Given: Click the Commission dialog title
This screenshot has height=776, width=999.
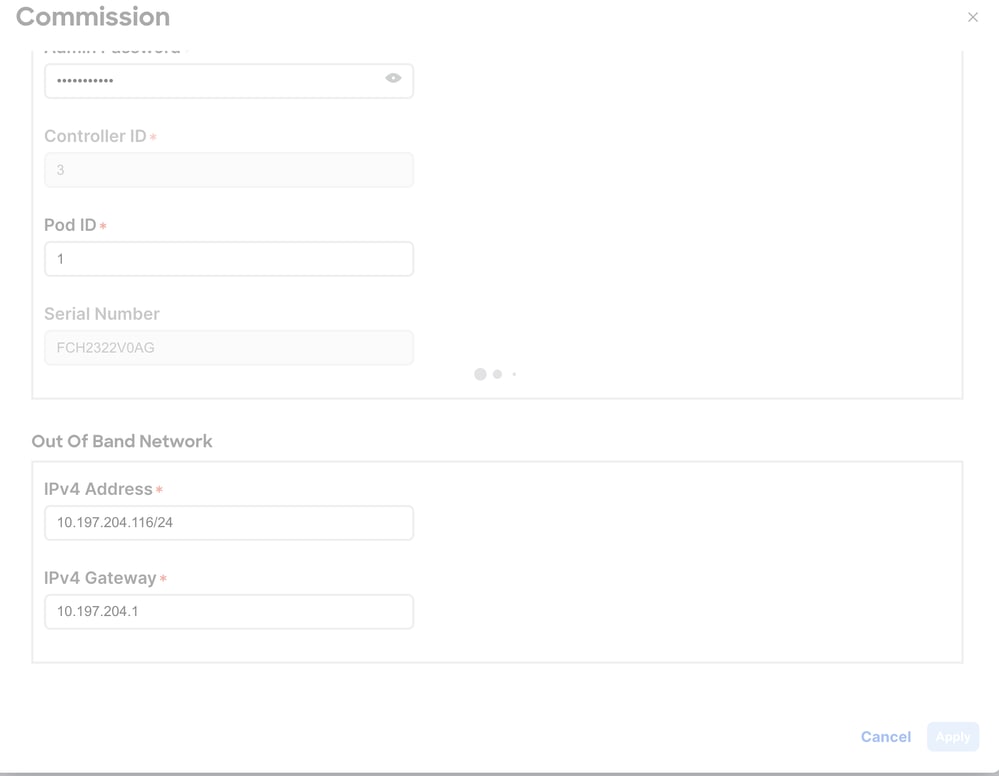Looking at the screenshot, I should tap(93, 17).
